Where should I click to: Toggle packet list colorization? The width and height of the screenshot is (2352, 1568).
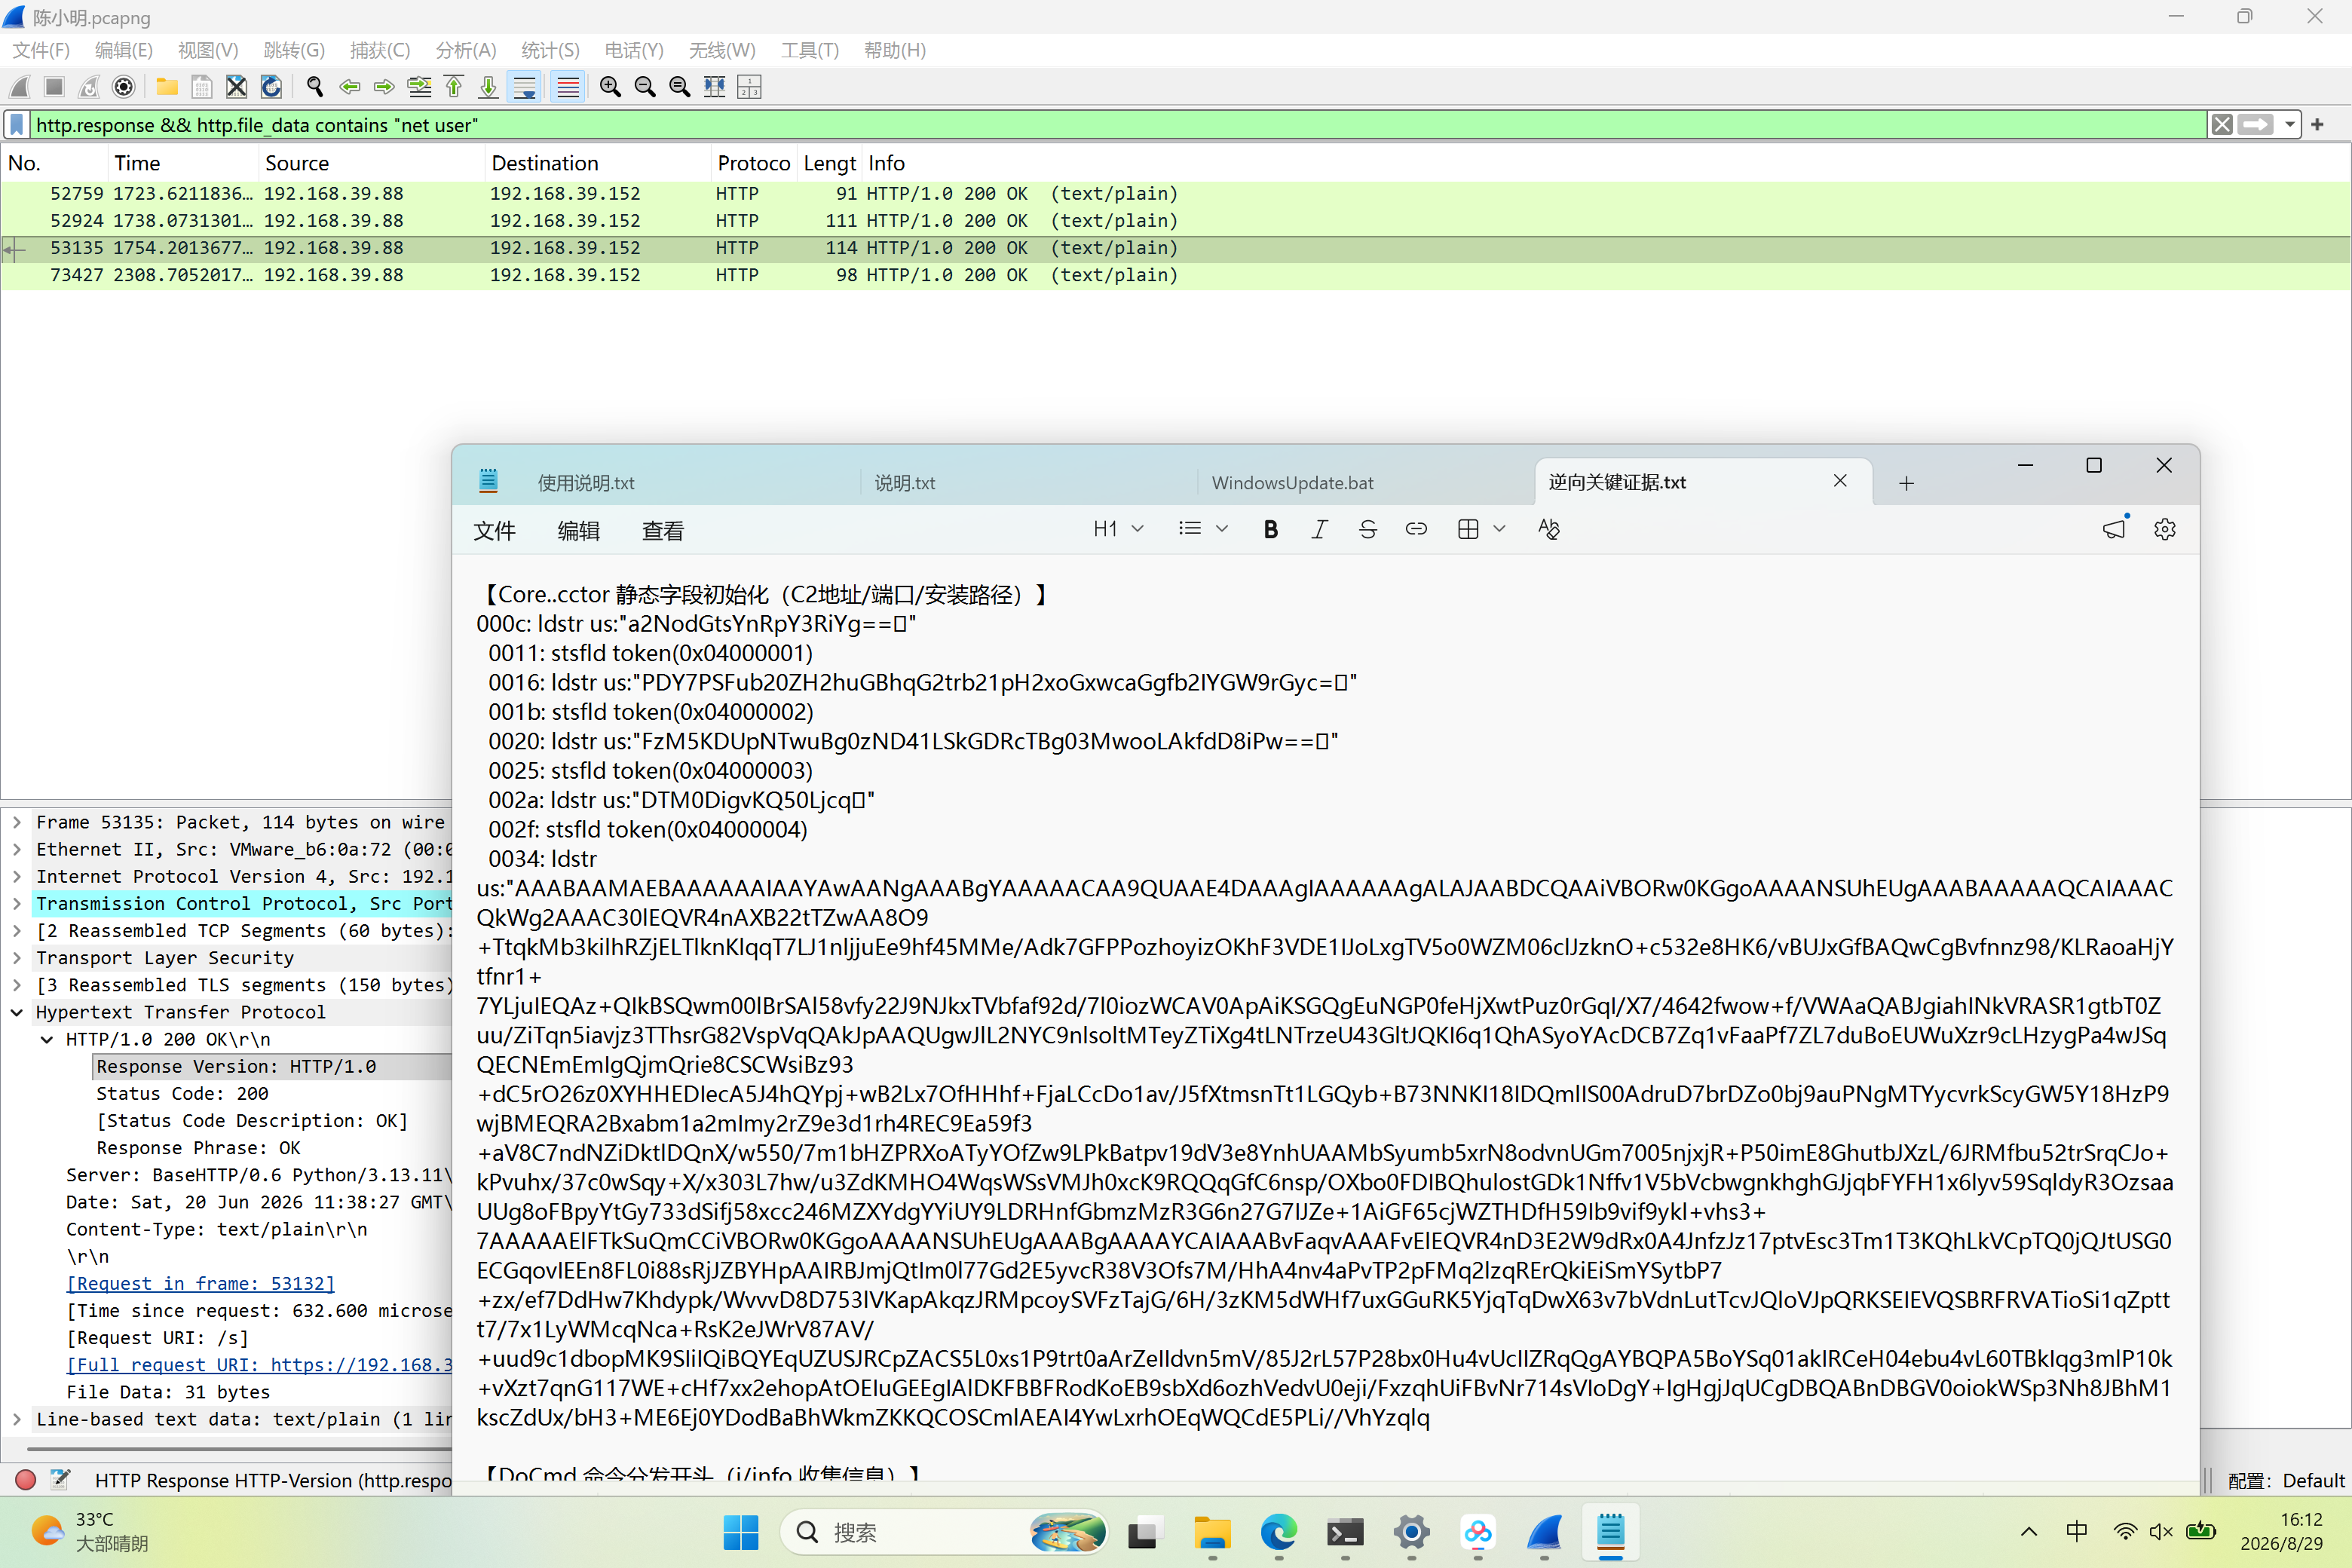568,87
